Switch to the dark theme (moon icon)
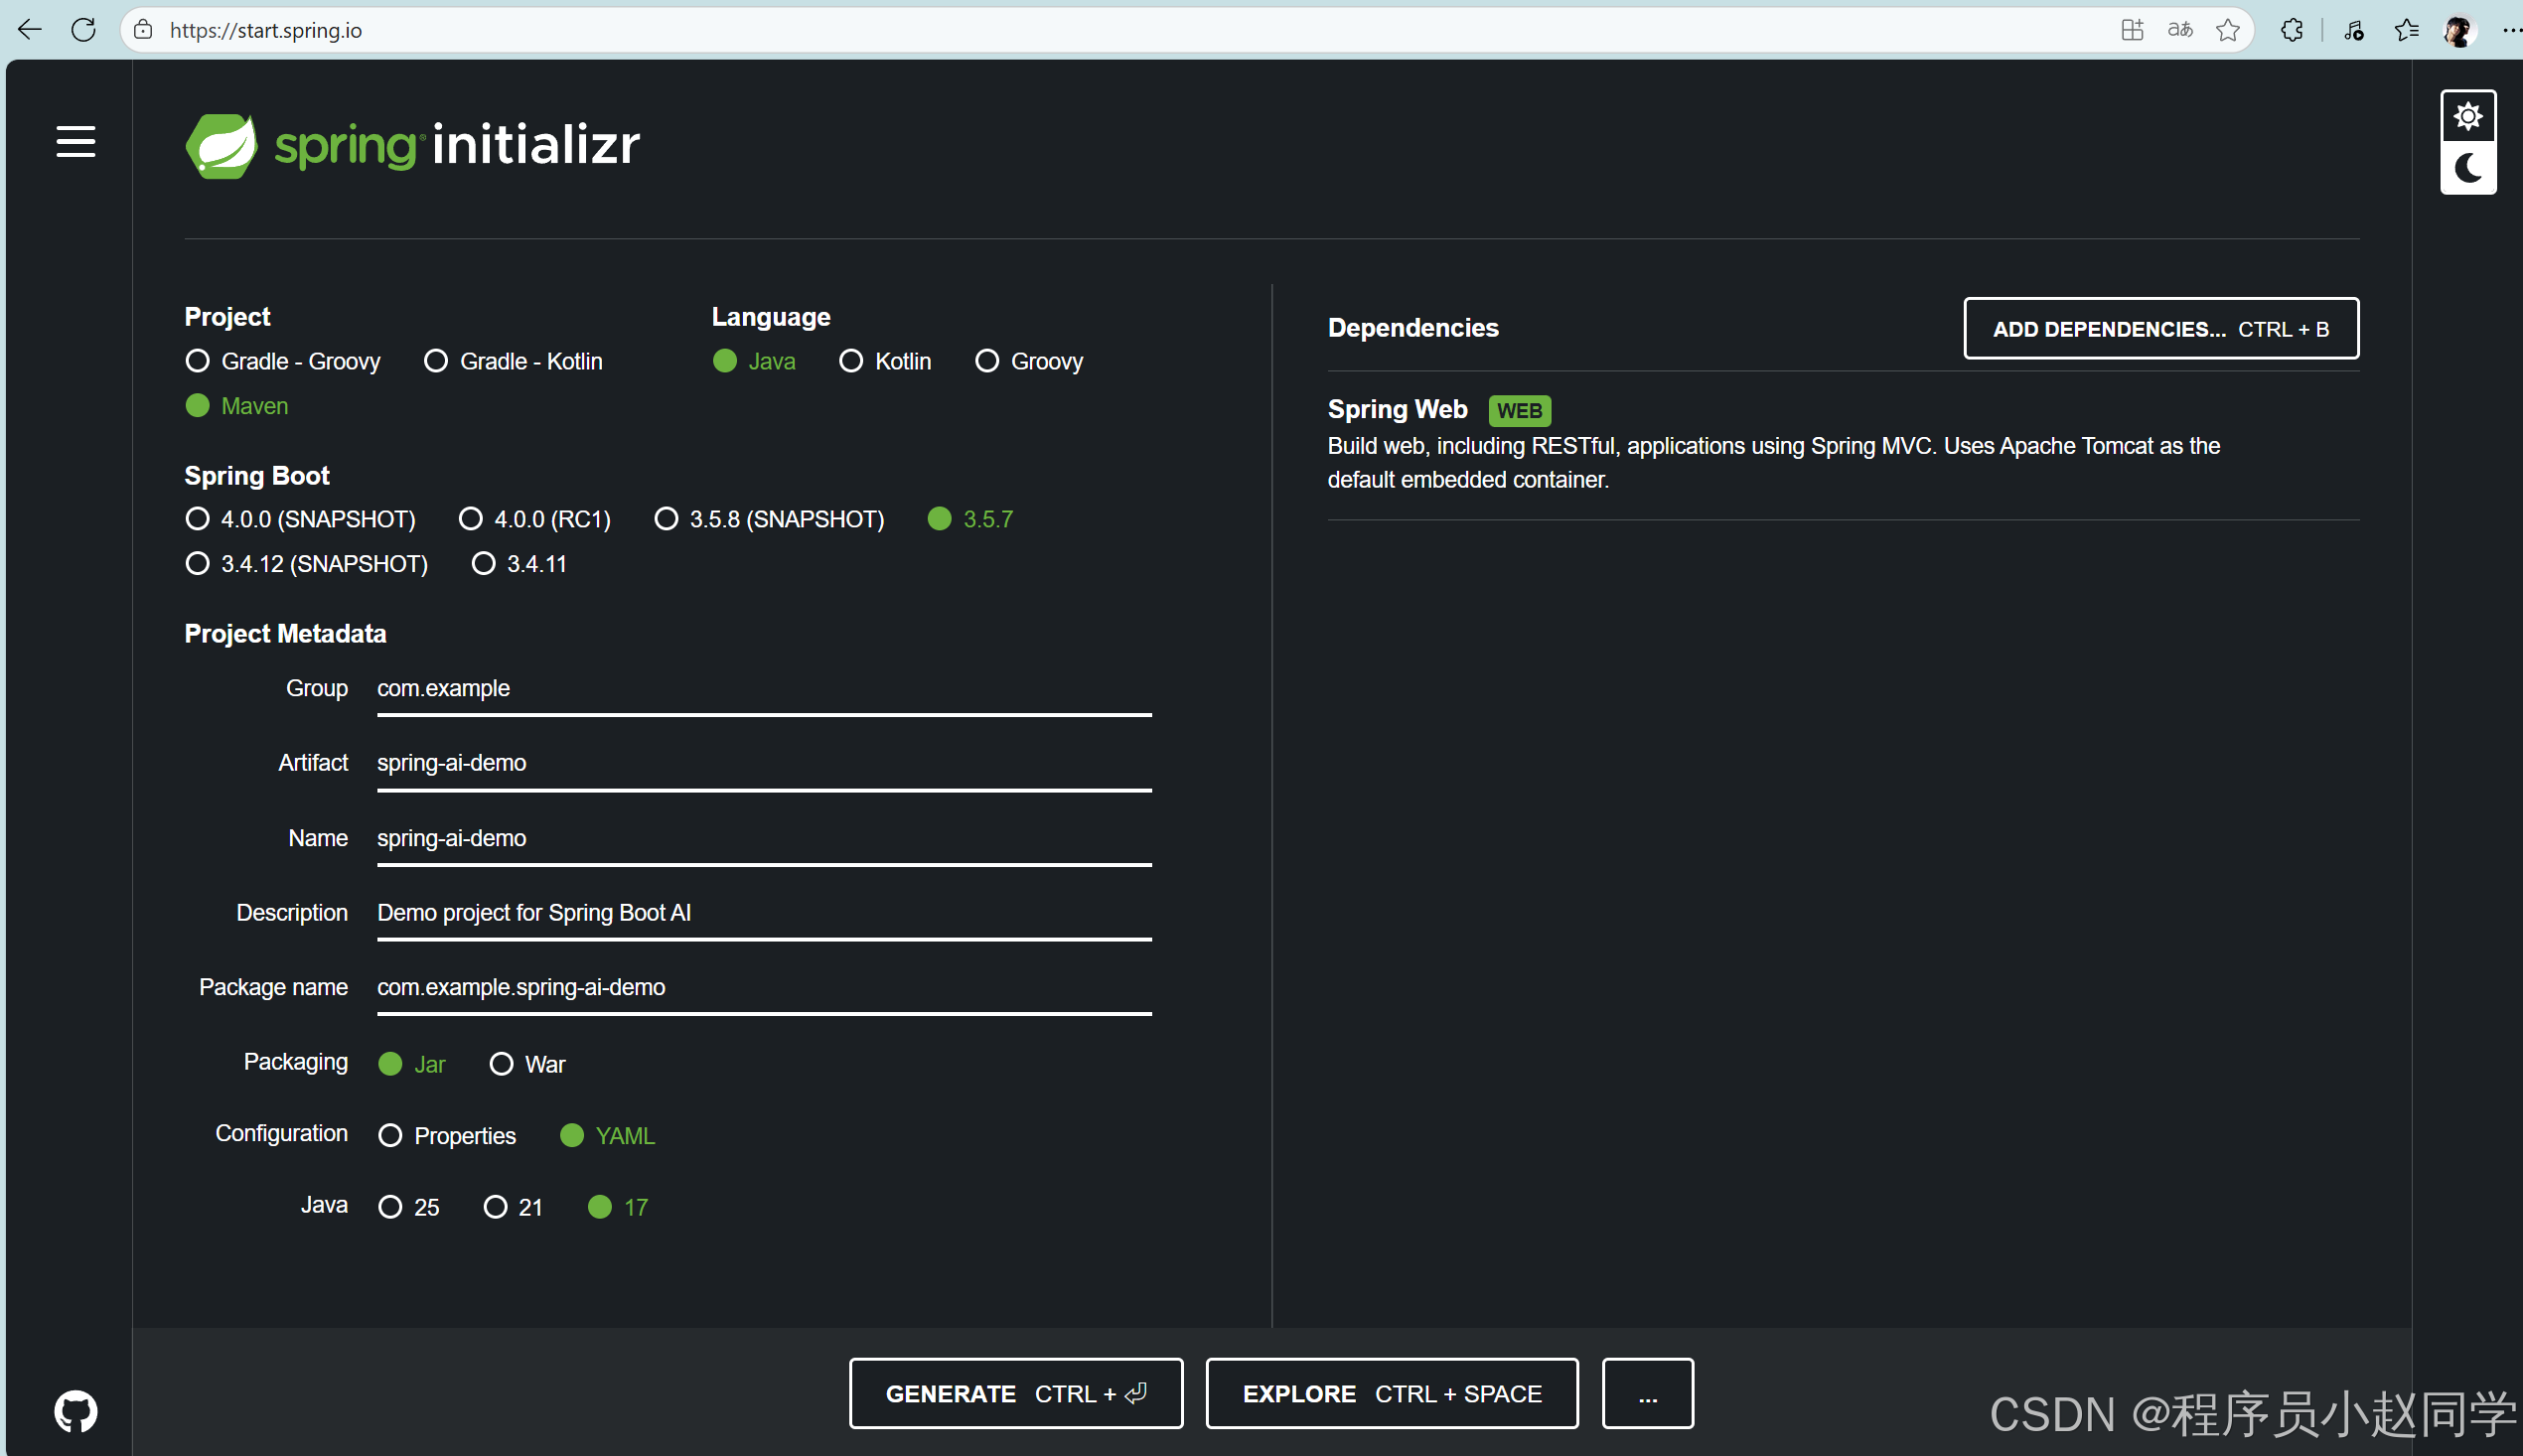2523x1456 pixels. point(2467,168)
